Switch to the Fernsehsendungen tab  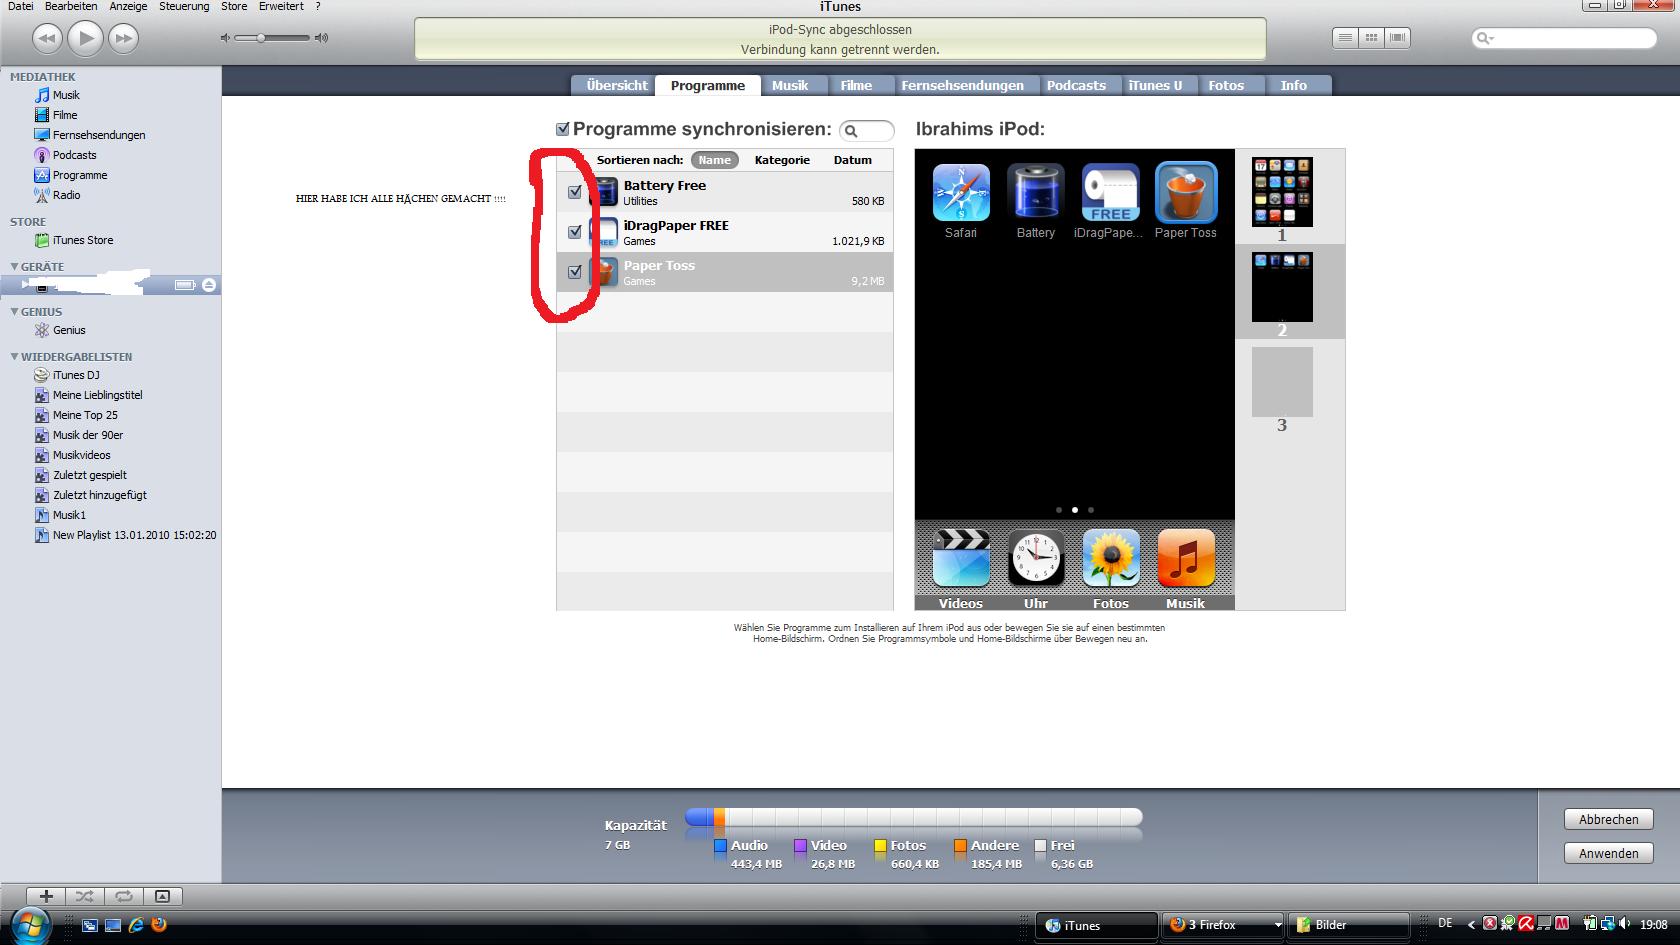(x=962, y=85)
